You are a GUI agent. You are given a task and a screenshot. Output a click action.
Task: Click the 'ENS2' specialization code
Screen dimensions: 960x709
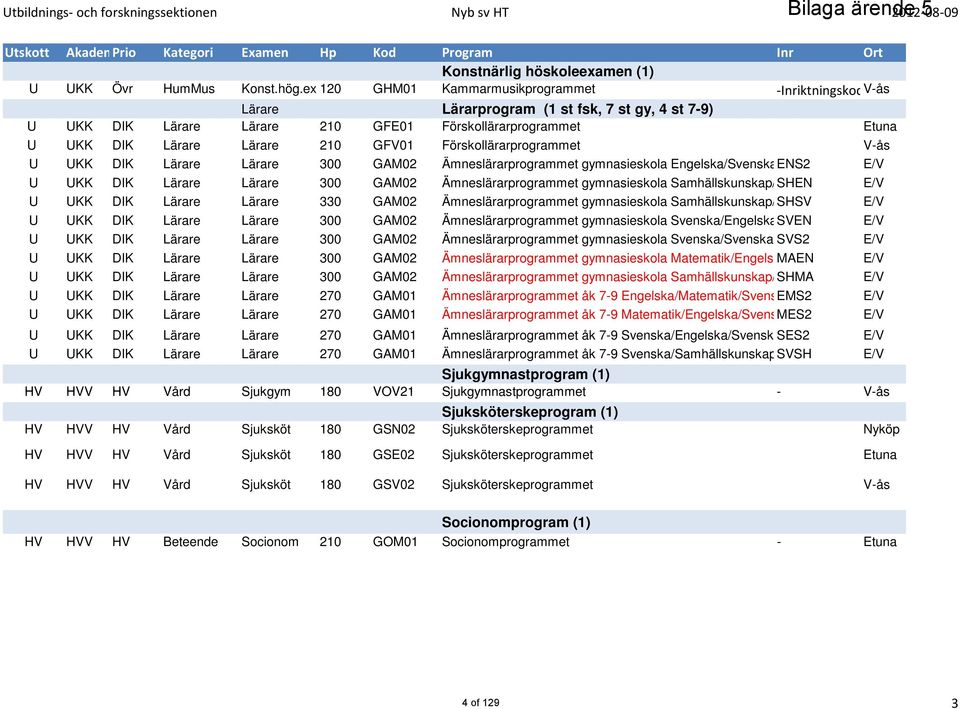(793, 164)
